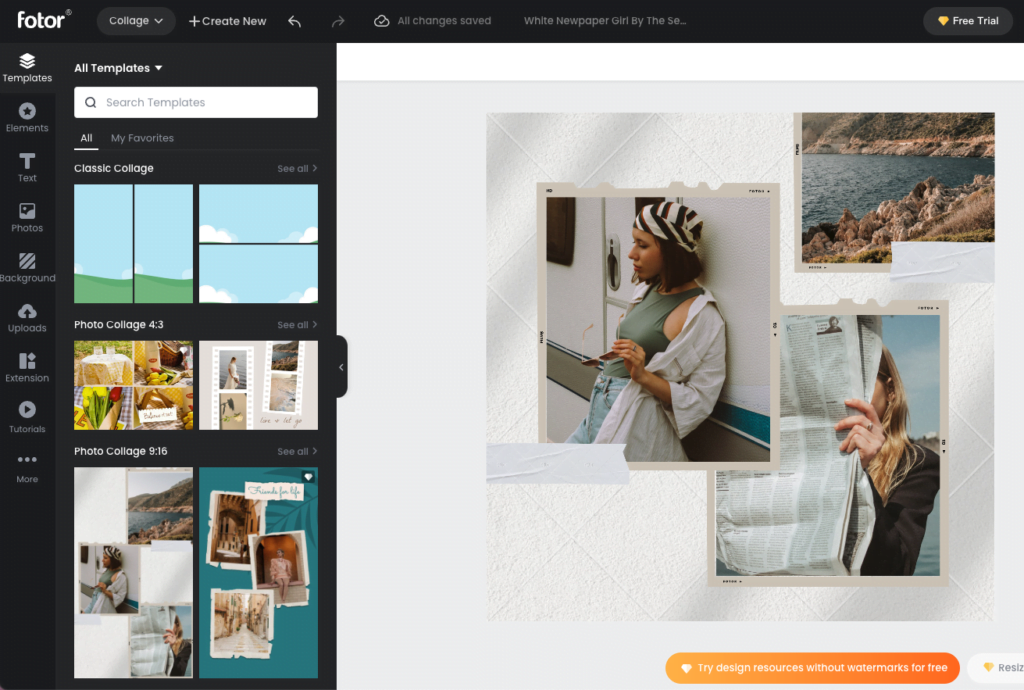Screen dimensions: 1024x690
Task: Open the Text panel
Action: [x=27, y=165]
